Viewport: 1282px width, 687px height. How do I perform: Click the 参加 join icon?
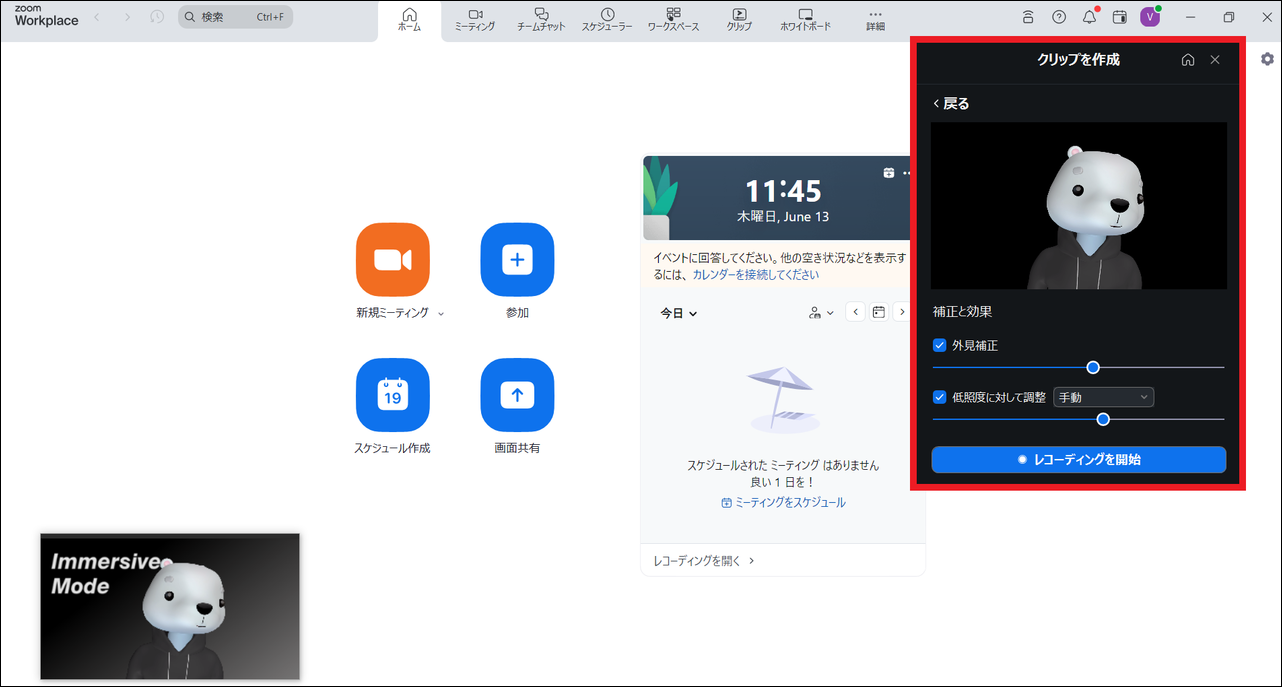[517, 260]
